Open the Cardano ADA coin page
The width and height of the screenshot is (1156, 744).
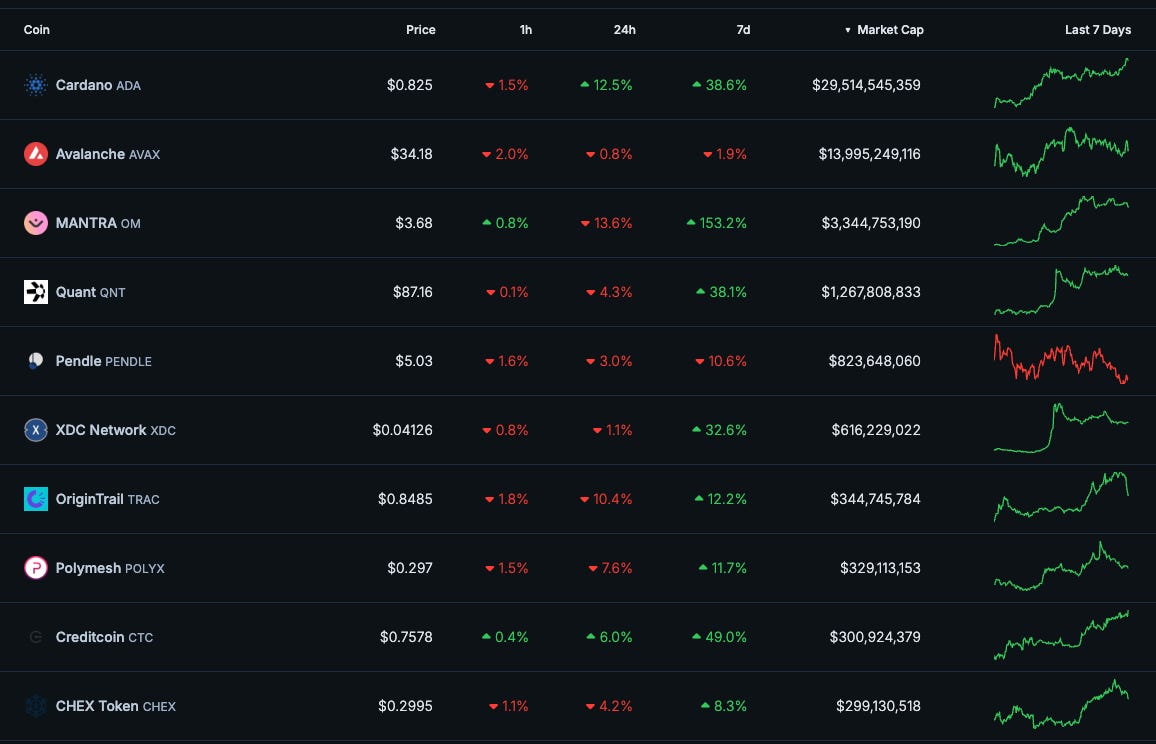(98, 85)
